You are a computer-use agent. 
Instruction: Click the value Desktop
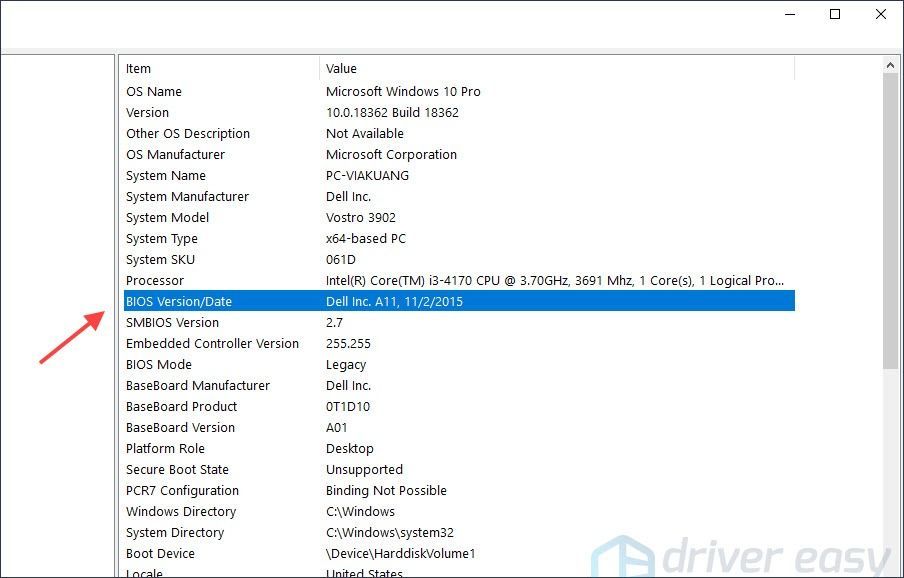[x=349, y=449]
